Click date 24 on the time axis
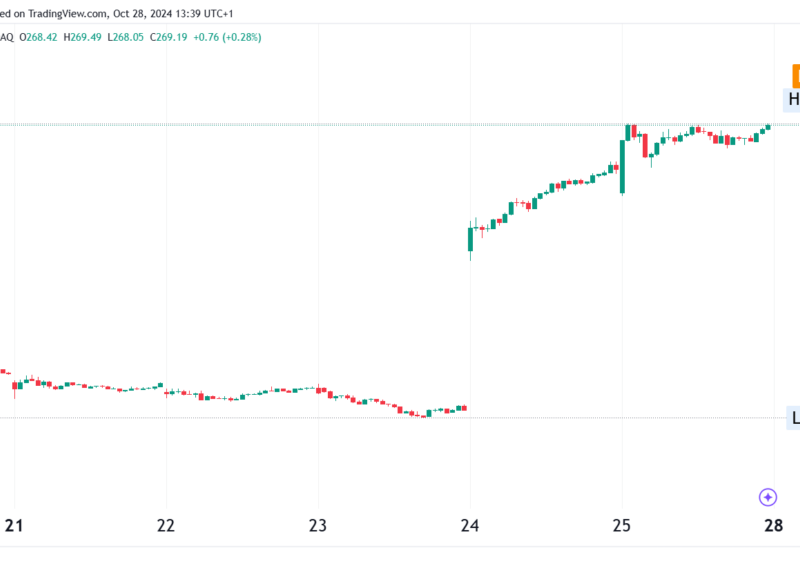The image size is (800, 577). [470, 525]
